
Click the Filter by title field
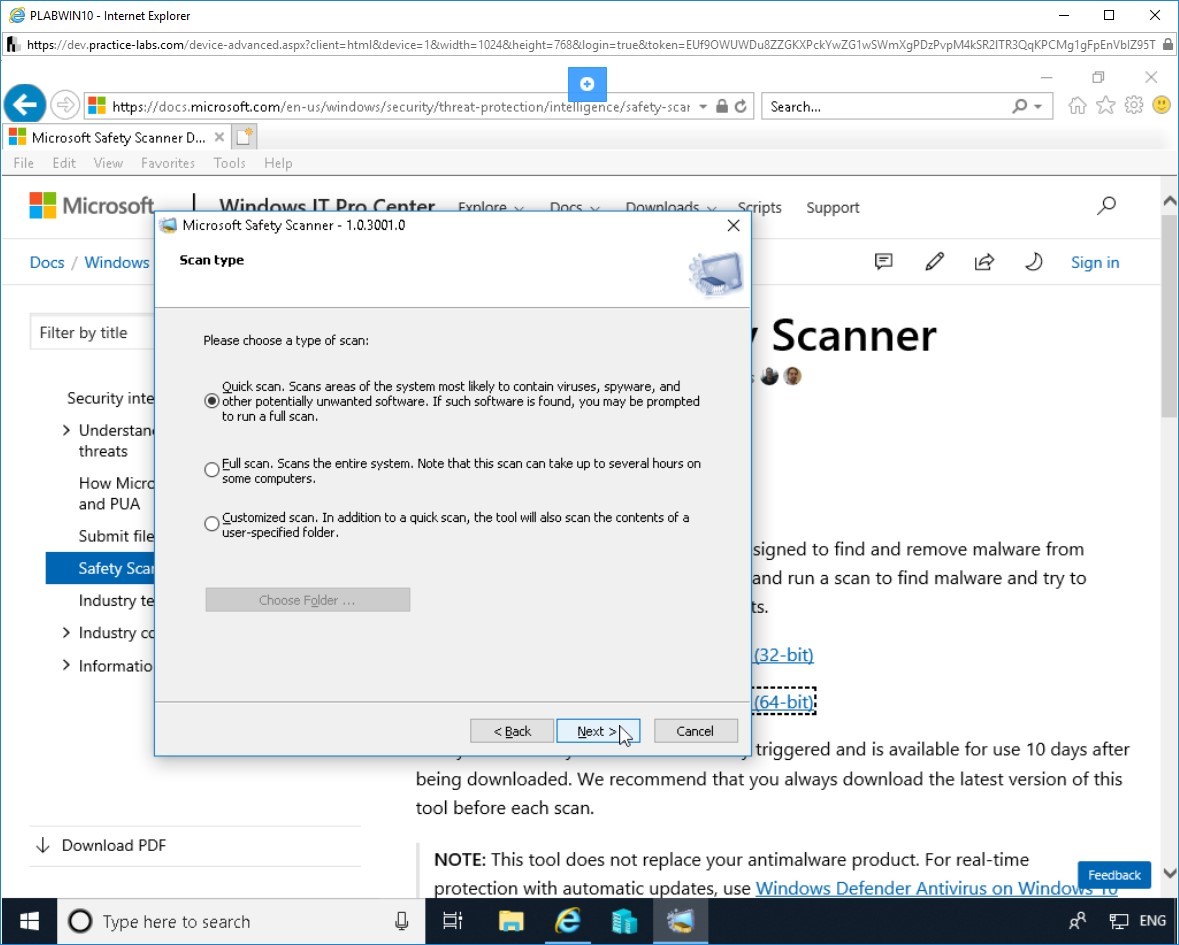92,332
